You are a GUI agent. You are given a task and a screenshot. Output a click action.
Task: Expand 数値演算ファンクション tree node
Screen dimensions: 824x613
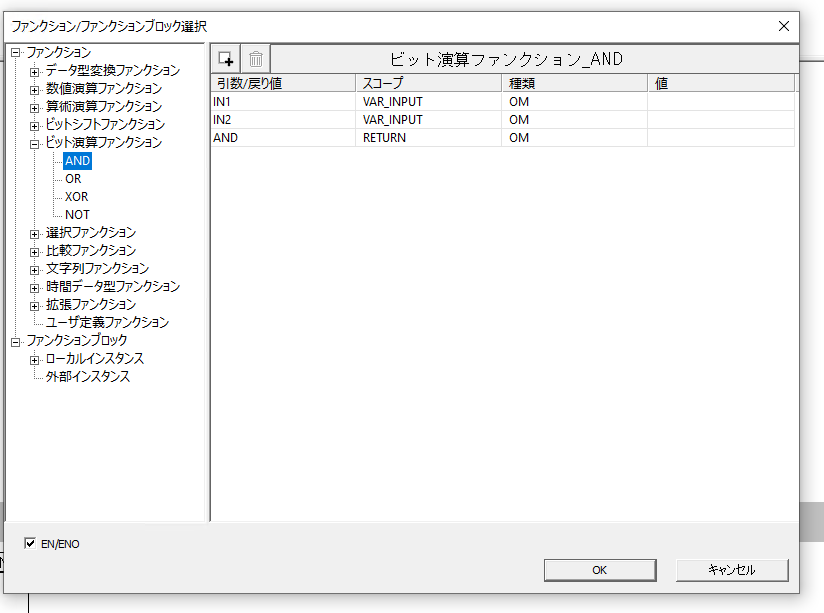pos(35,89)
